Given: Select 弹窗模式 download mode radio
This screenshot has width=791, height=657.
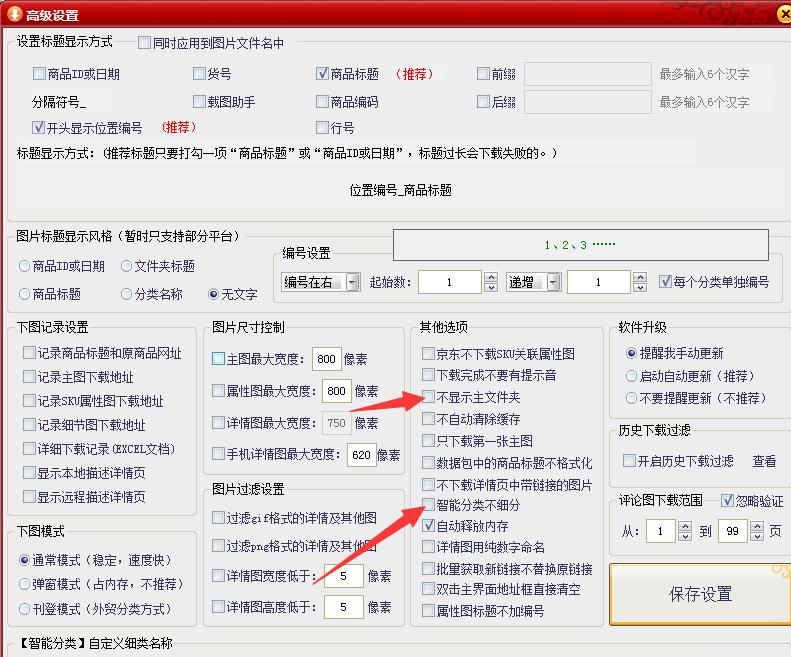Looking at the screenshot, I should pyautogui.click(x=24, y=584).
